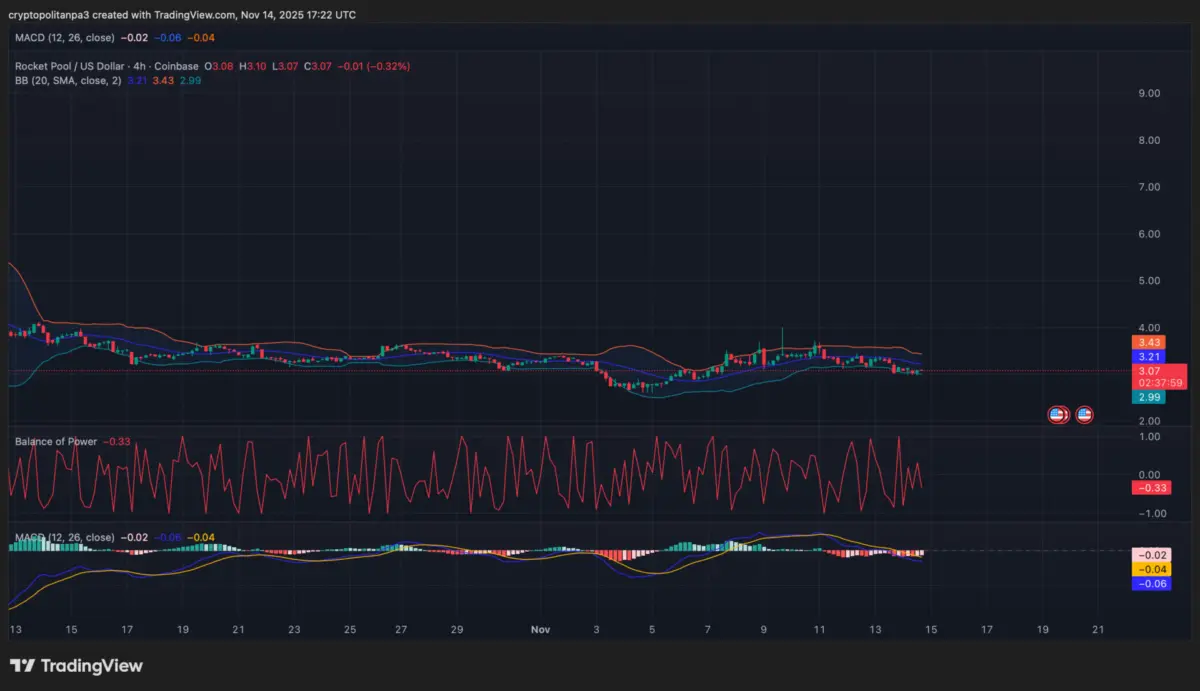Click the Nov label on the time axis
Viewport: 1200px width, 691px height.
point(540,630)
